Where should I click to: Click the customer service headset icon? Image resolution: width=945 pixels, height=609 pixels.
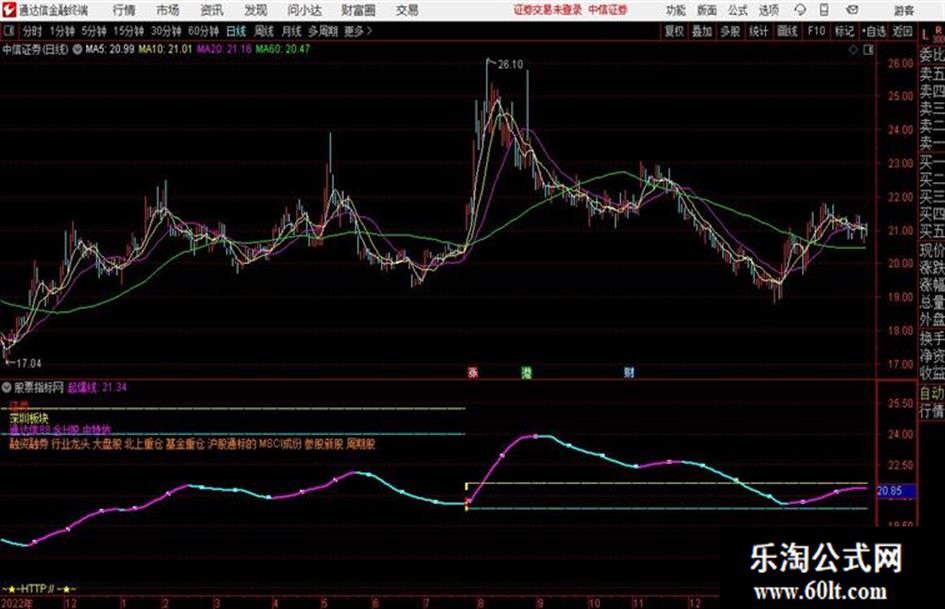pos(800,10)
